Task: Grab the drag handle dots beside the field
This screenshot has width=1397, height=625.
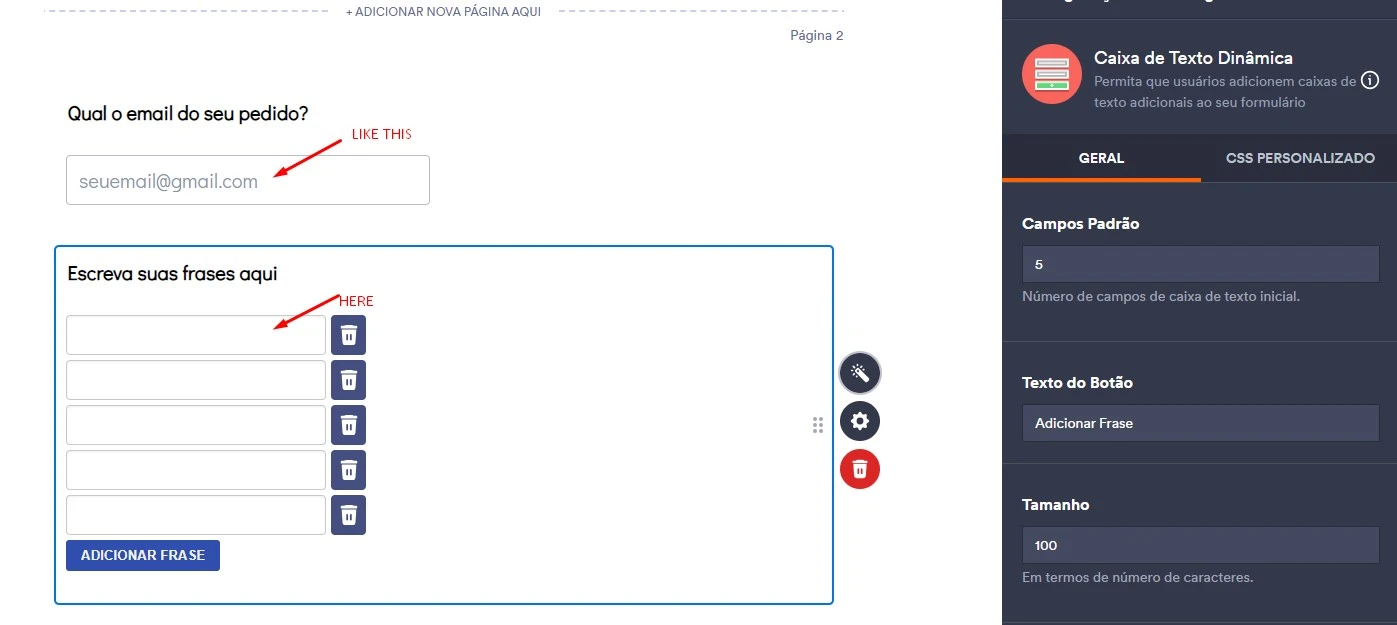Action: 818,424
